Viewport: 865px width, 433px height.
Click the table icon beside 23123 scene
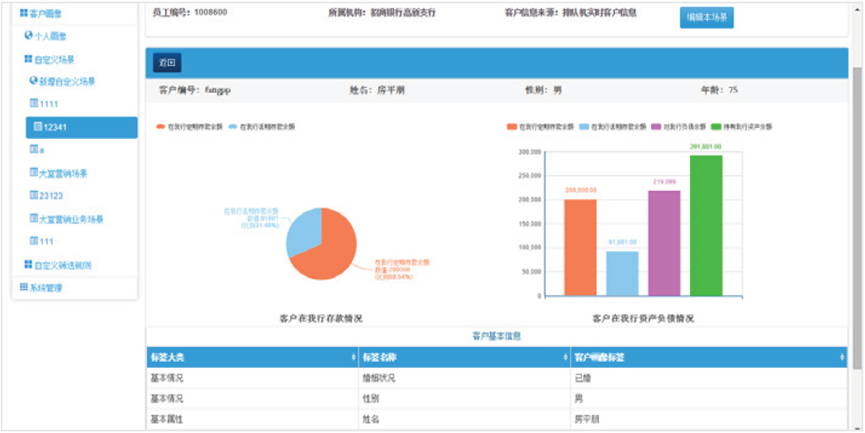35,196
